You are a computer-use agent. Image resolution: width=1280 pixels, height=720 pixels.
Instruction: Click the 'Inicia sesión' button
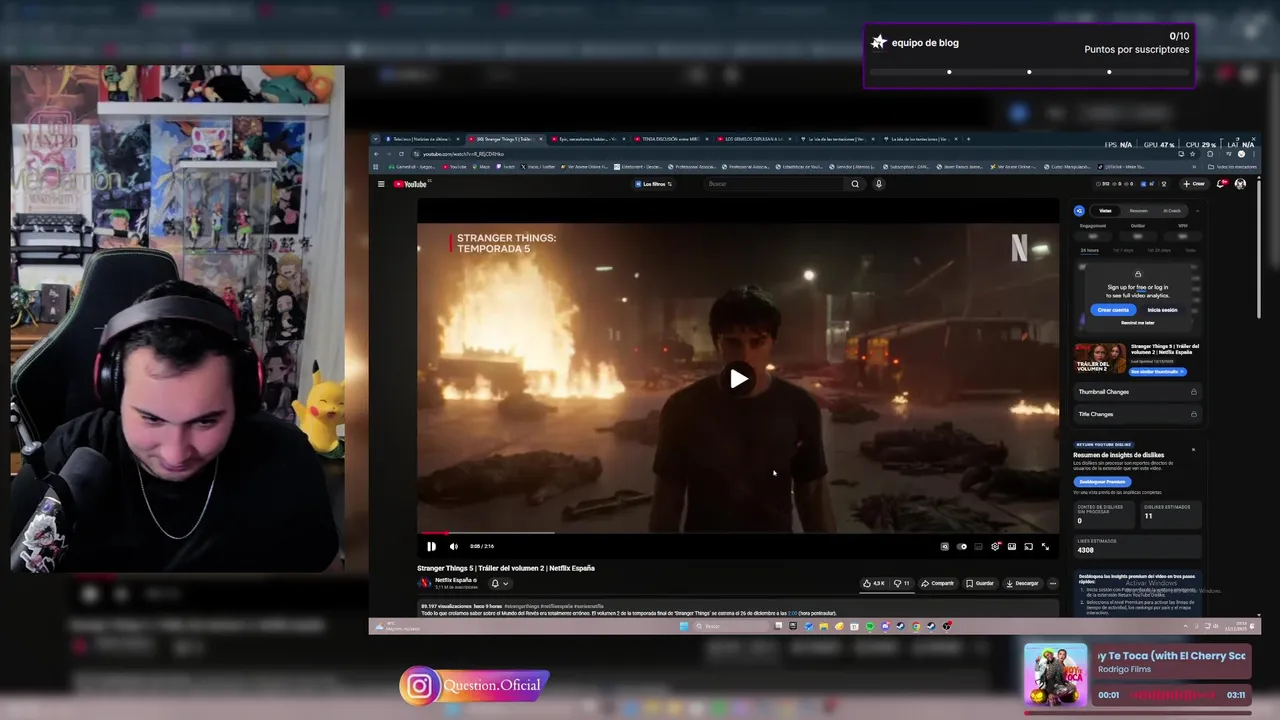point(1162,310)
